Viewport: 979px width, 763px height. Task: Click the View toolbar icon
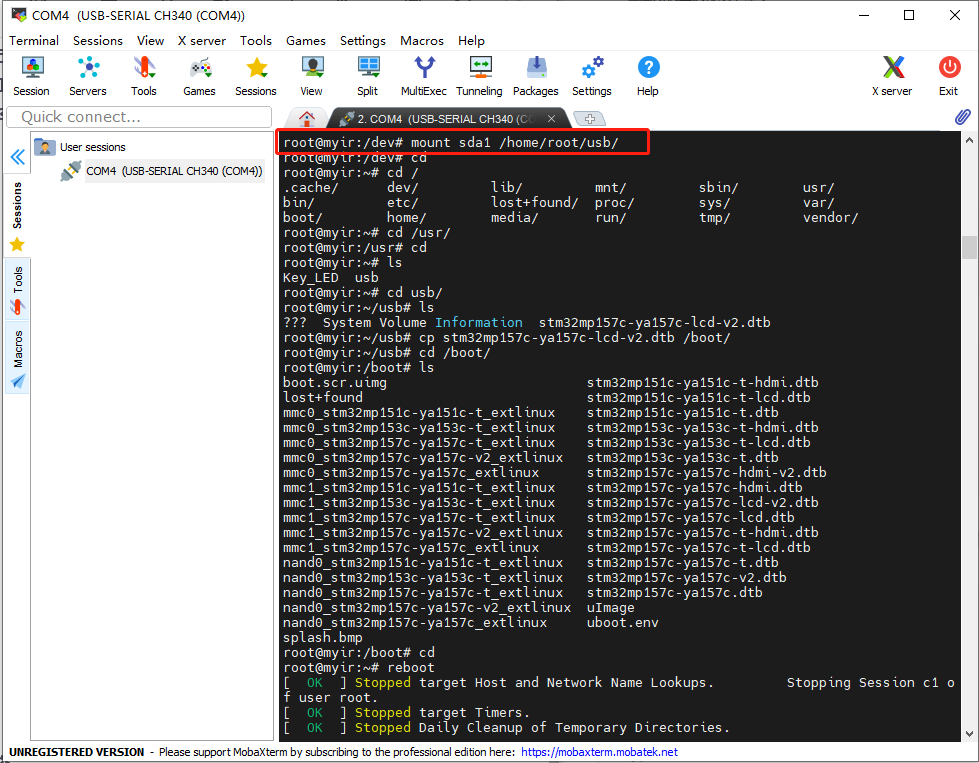(312, 76)
